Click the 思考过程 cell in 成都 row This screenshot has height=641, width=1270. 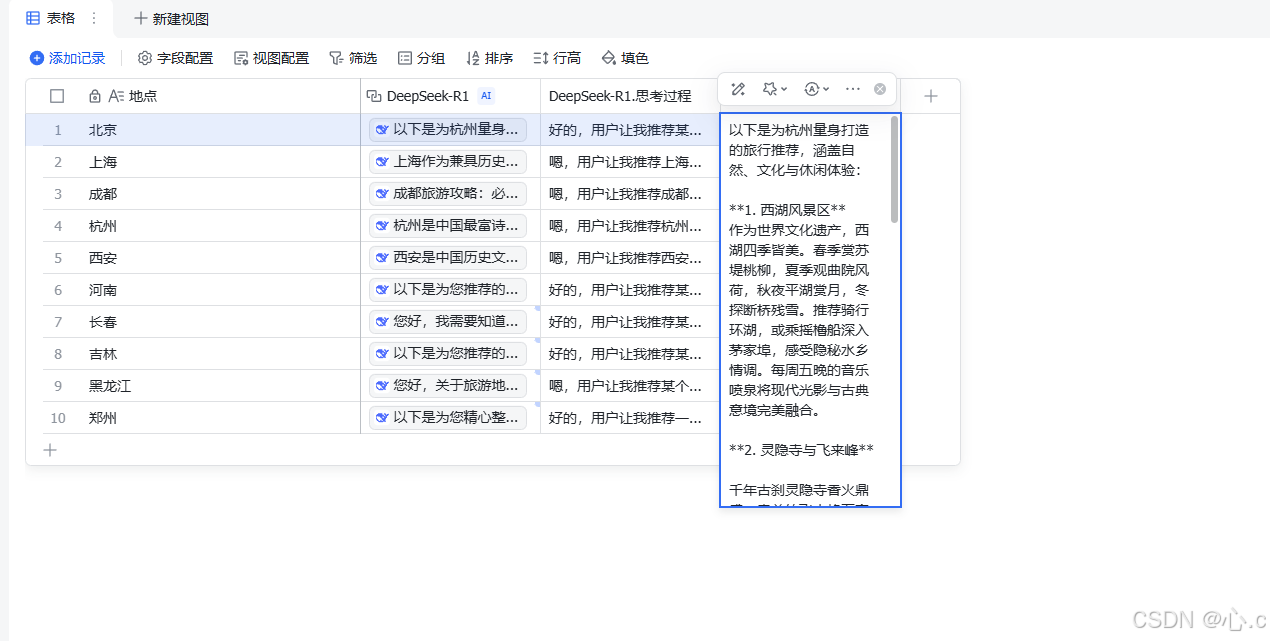click(x=630, y=194)
